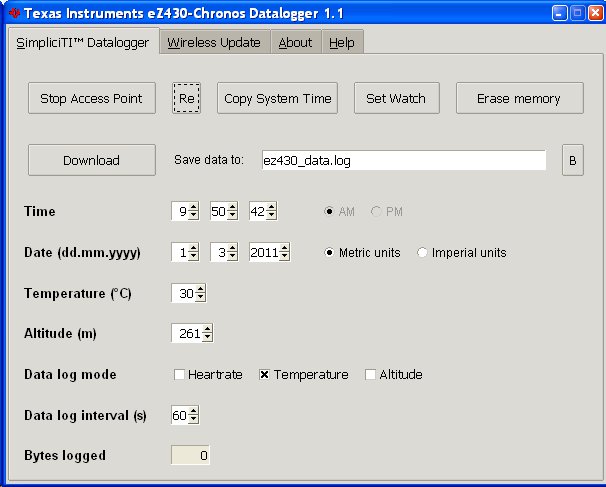606x487 pixels.
Task: Uncheck the Temperature log mode checkbox
Action: [264, 375]
